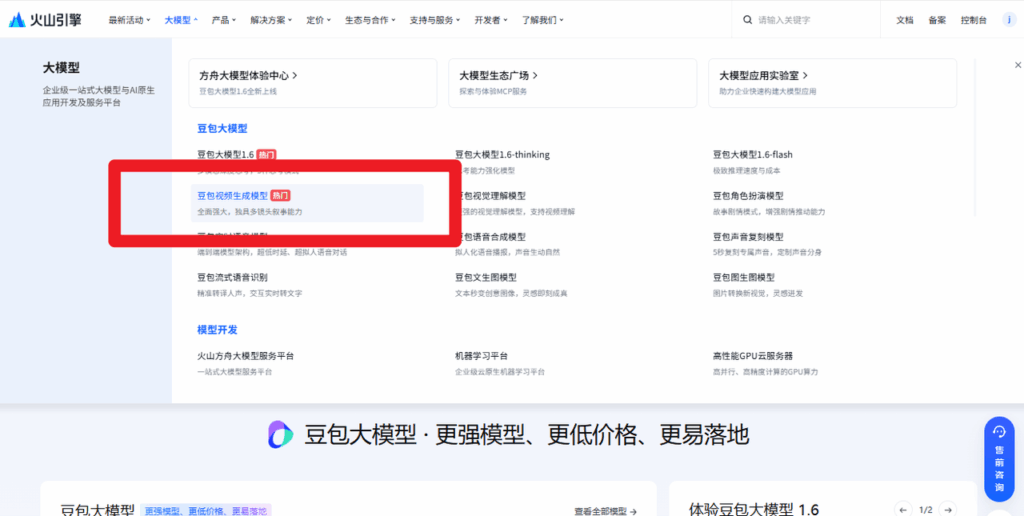Click the search magnifier icon

point(747,20)
